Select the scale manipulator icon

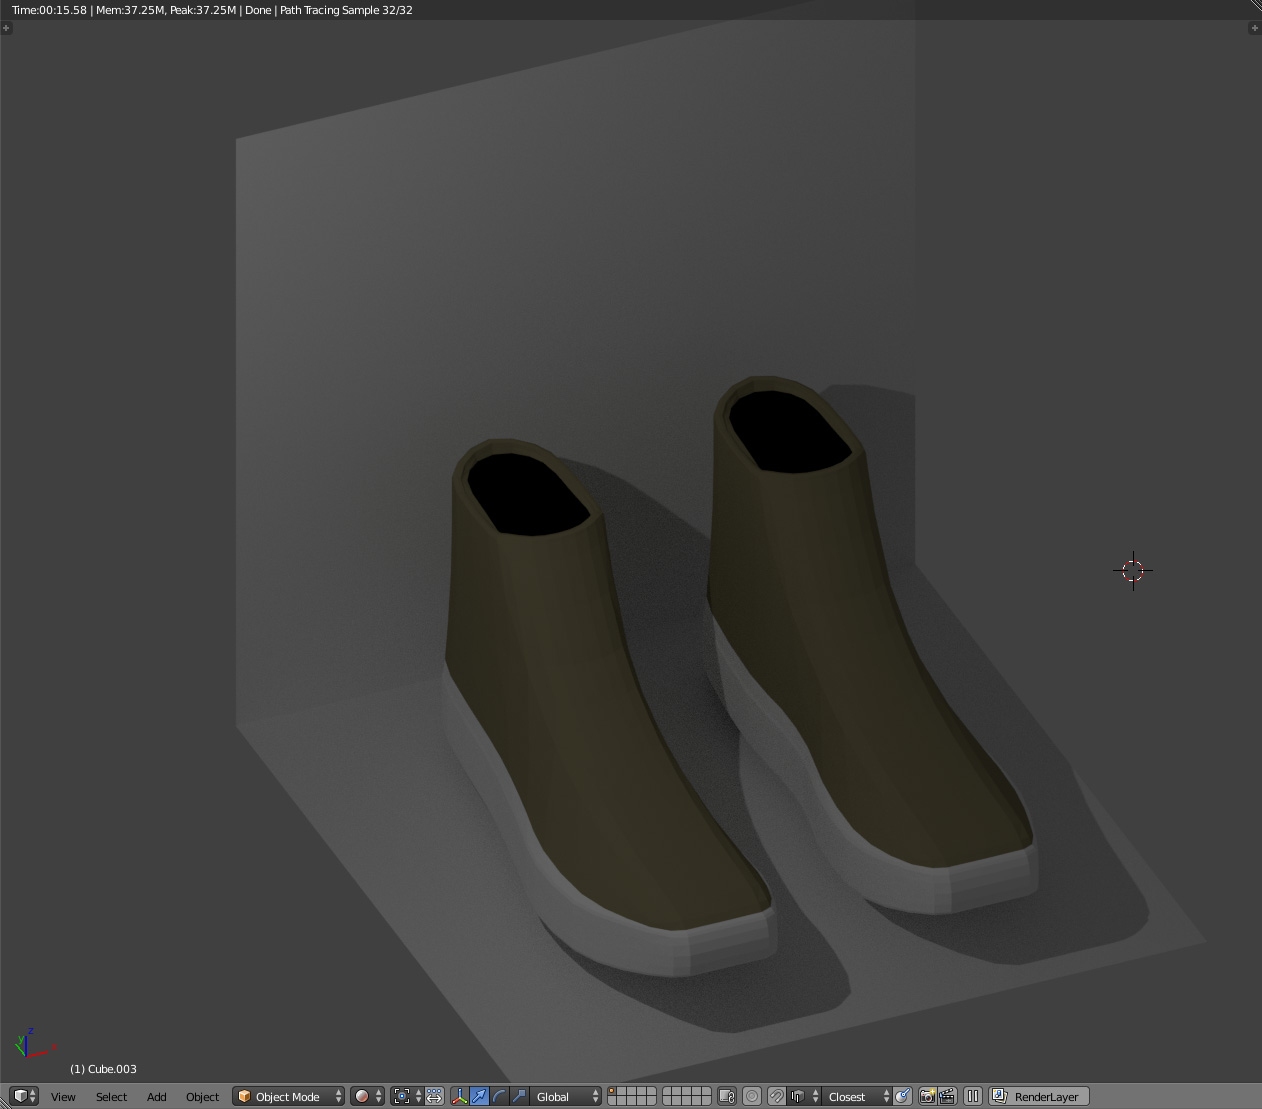(519, 1097)
